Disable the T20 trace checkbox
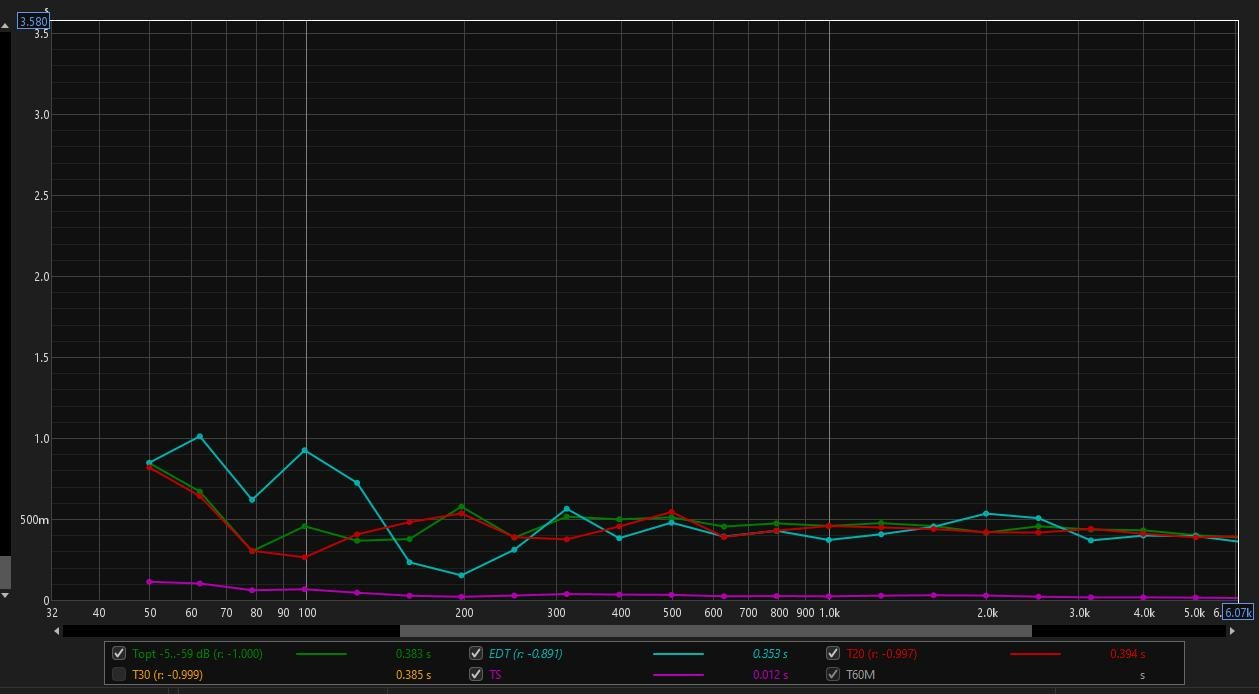Screen dimensions: 1259x694 [x=833, y=654]
